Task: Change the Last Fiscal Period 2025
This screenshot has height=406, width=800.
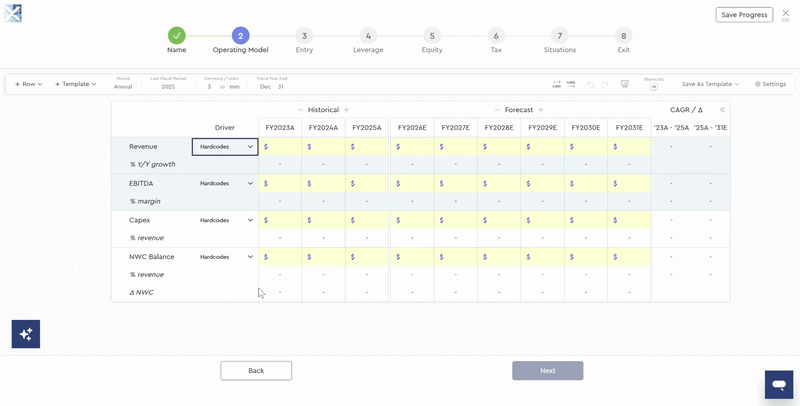Action: pos(168,87)
